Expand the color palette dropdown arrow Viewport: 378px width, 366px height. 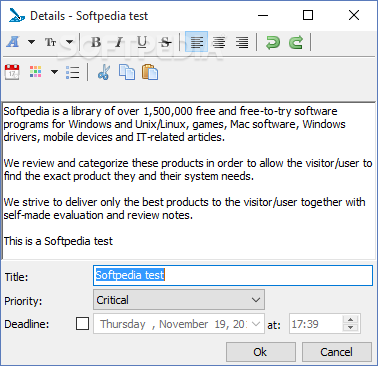pyautogui.click(x=54, y=72)
